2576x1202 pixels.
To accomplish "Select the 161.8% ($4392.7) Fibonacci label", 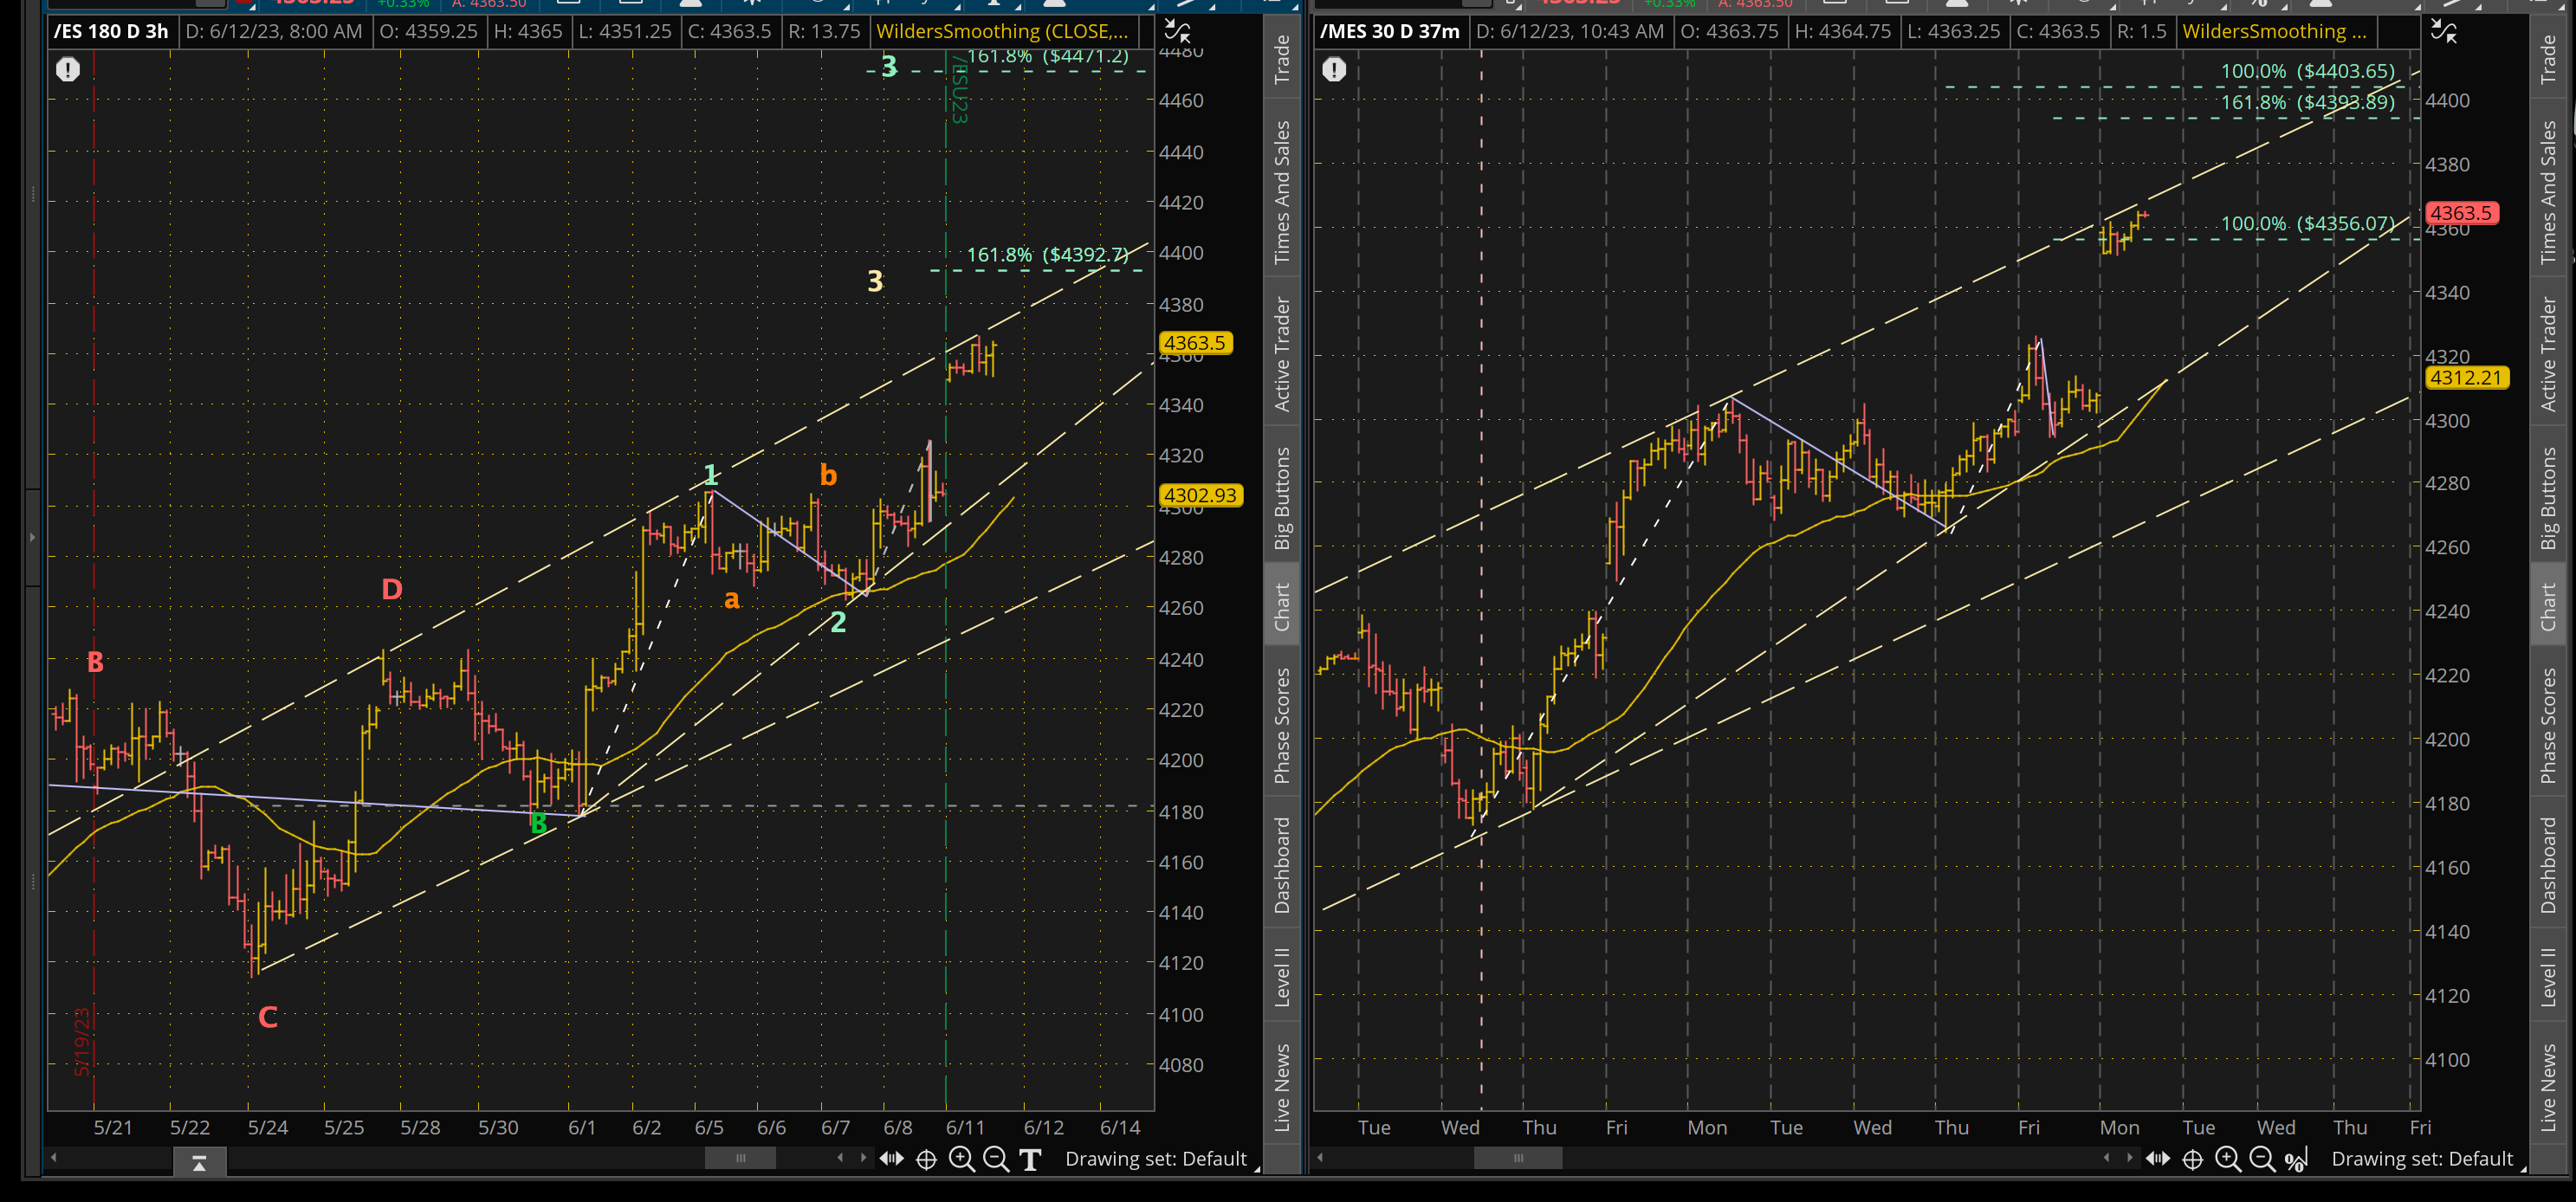I will tap(1047, 255).
